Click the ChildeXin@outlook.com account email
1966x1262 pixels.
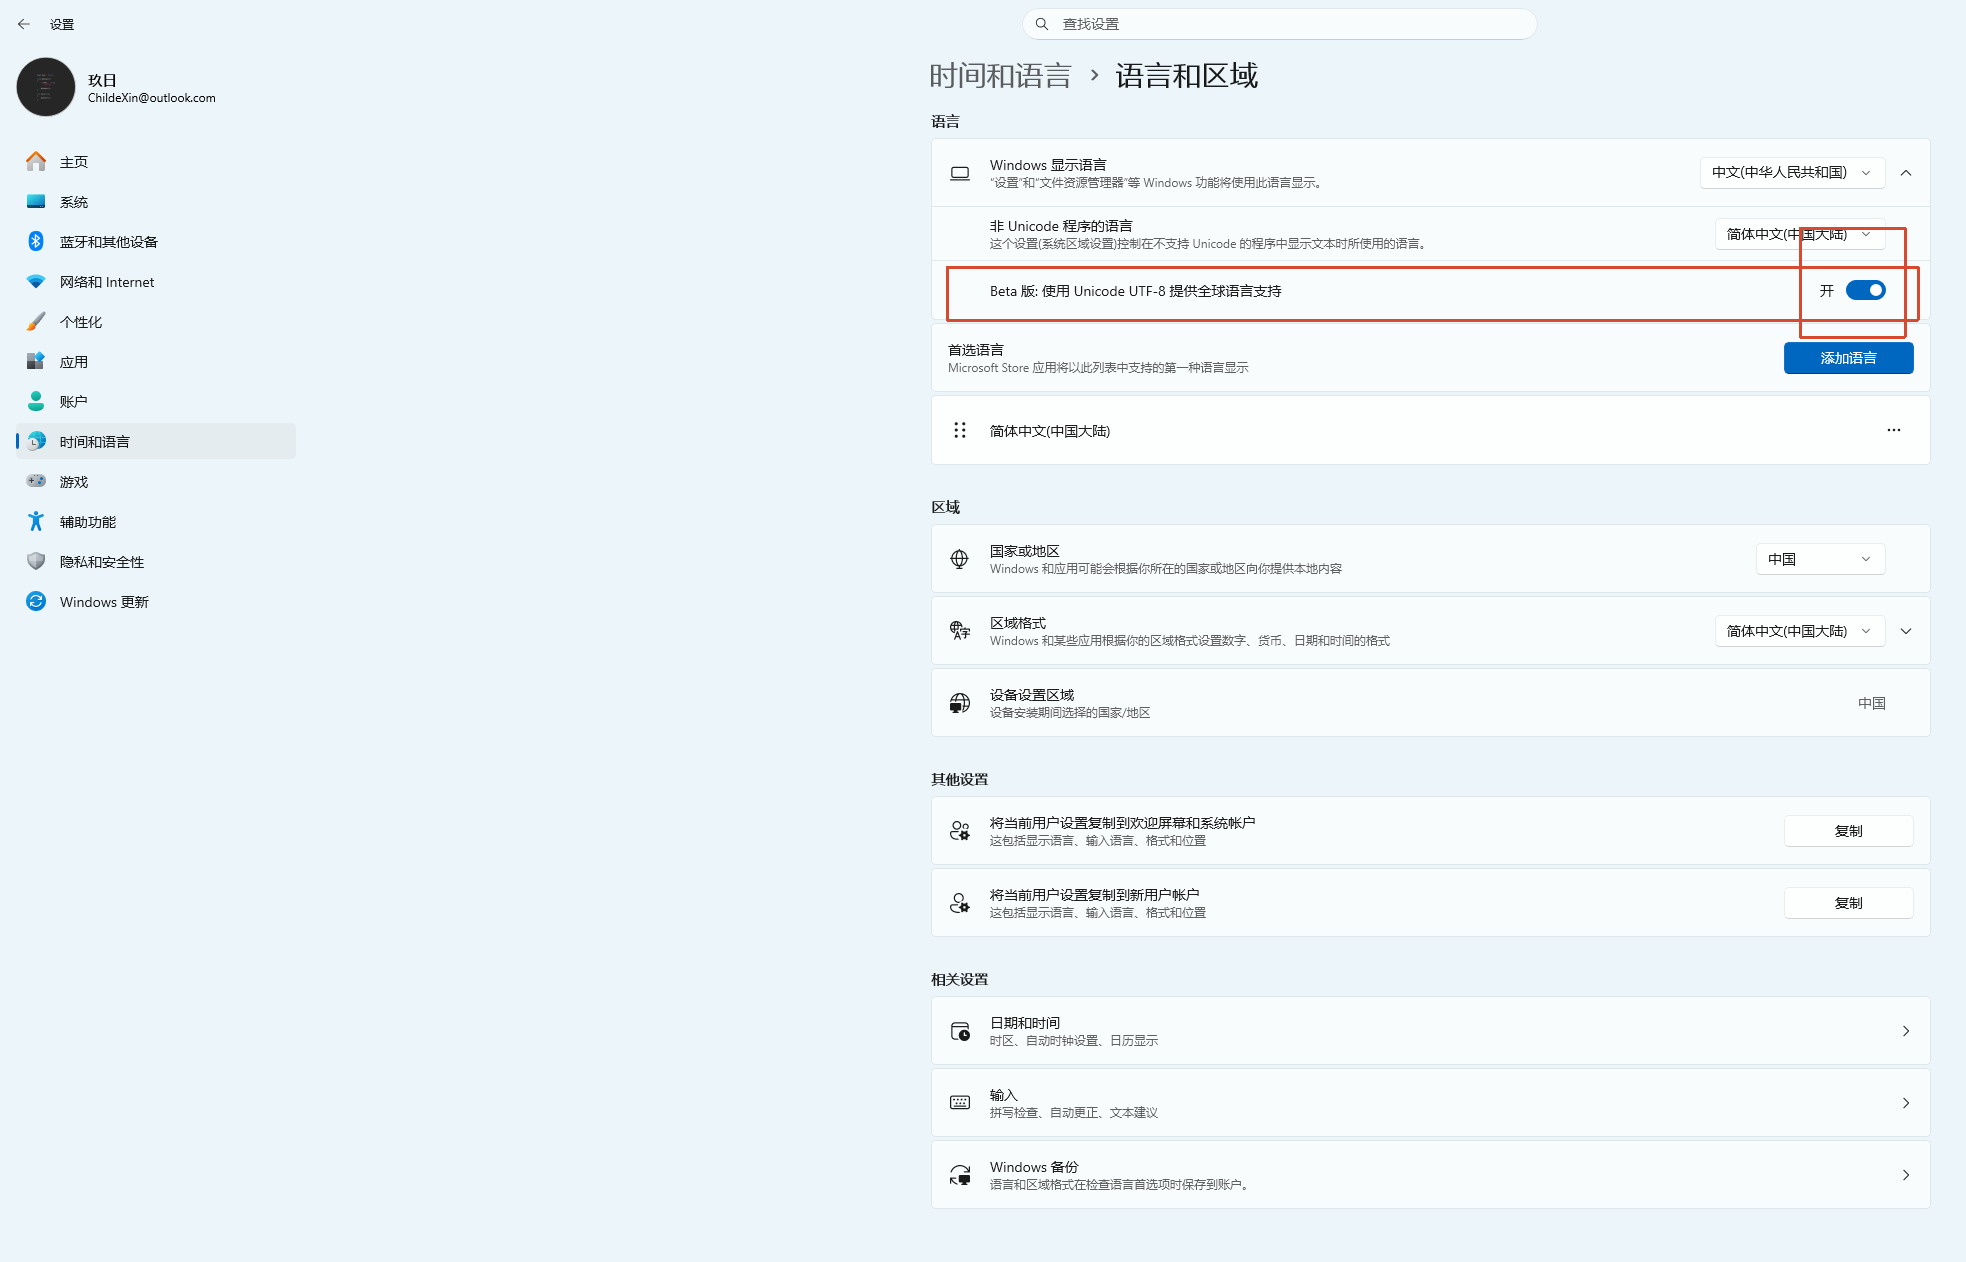(152, 98)
